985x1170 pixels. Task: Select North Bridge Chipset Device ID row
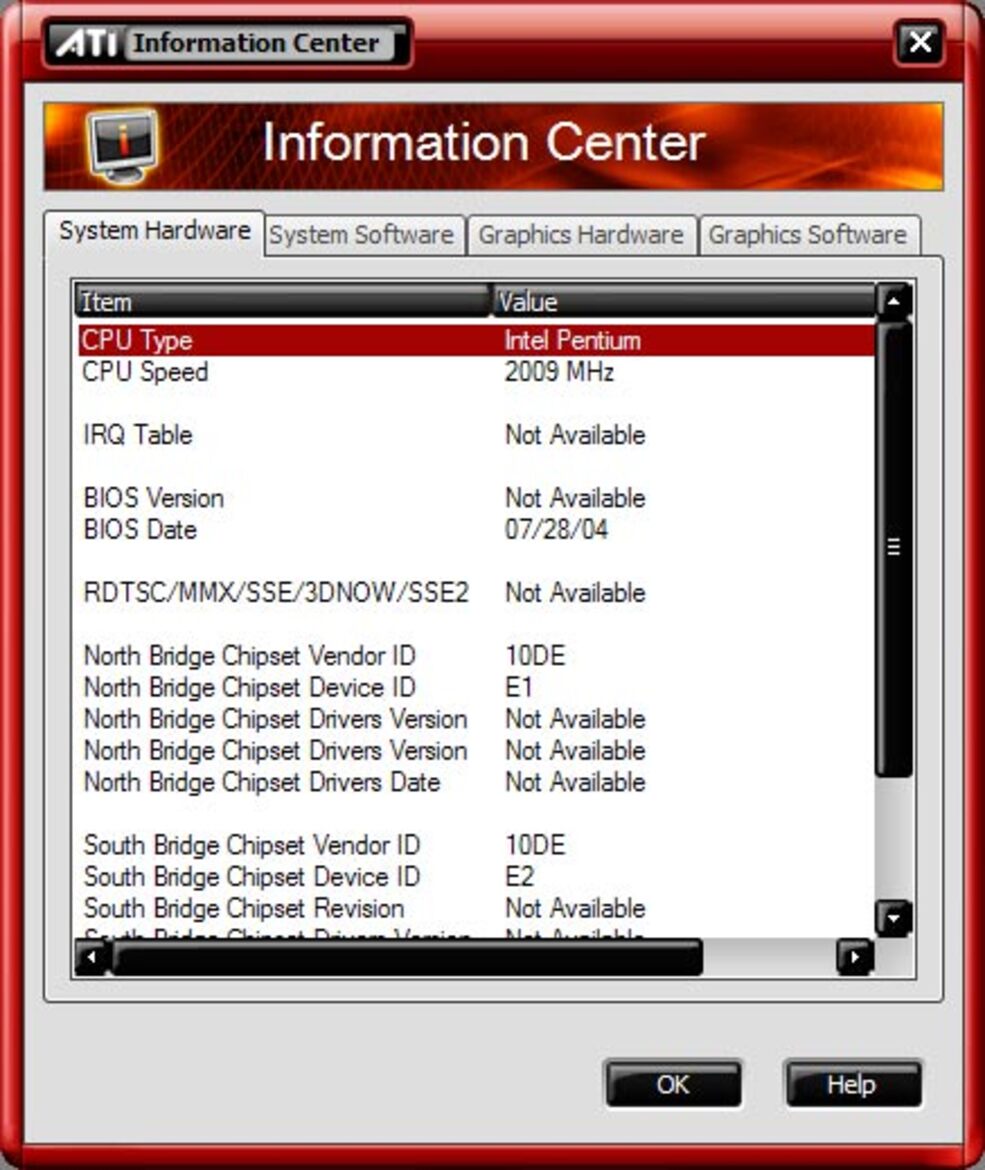(476, 687)
